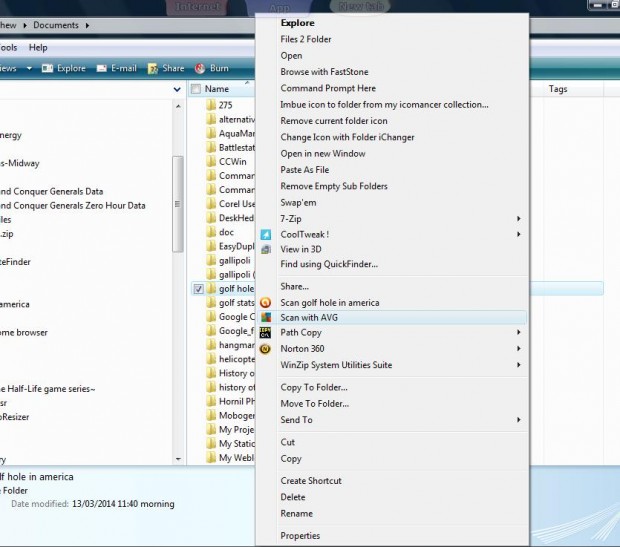Uncheck the golf hole folder checkbox
The image size is (620, 547).
tap(198, 289)
